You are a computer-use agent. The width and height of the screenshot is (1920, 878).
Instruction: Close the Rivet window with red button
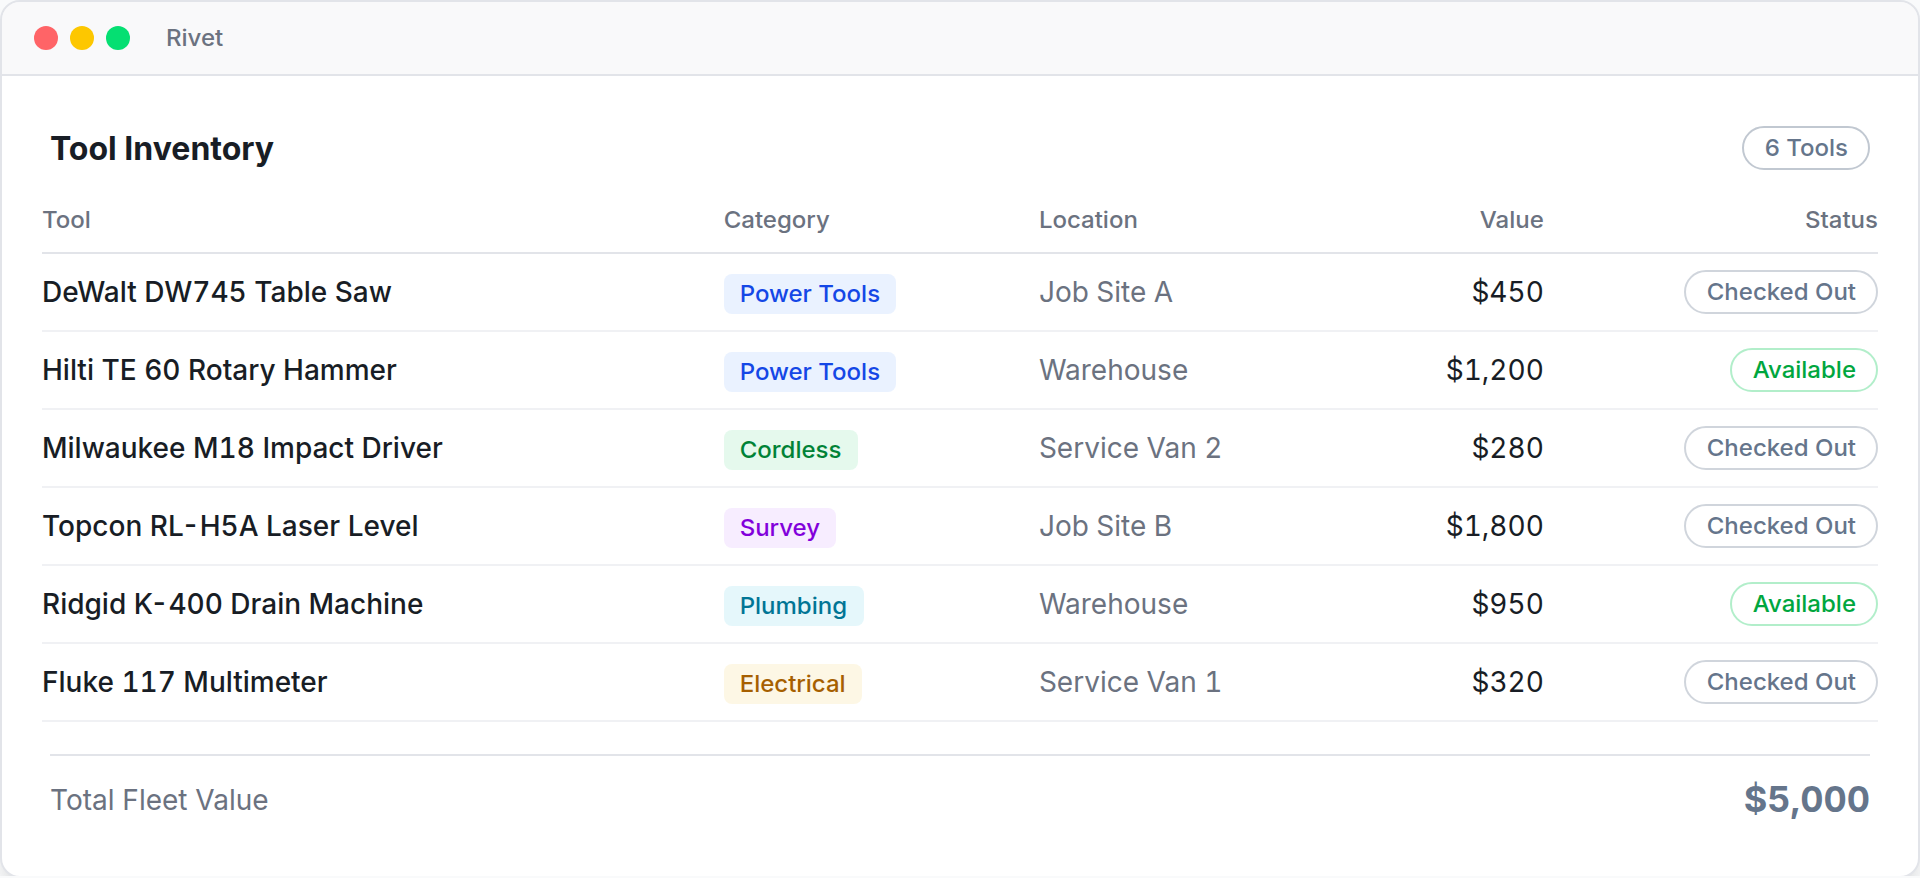pos(46,38)
